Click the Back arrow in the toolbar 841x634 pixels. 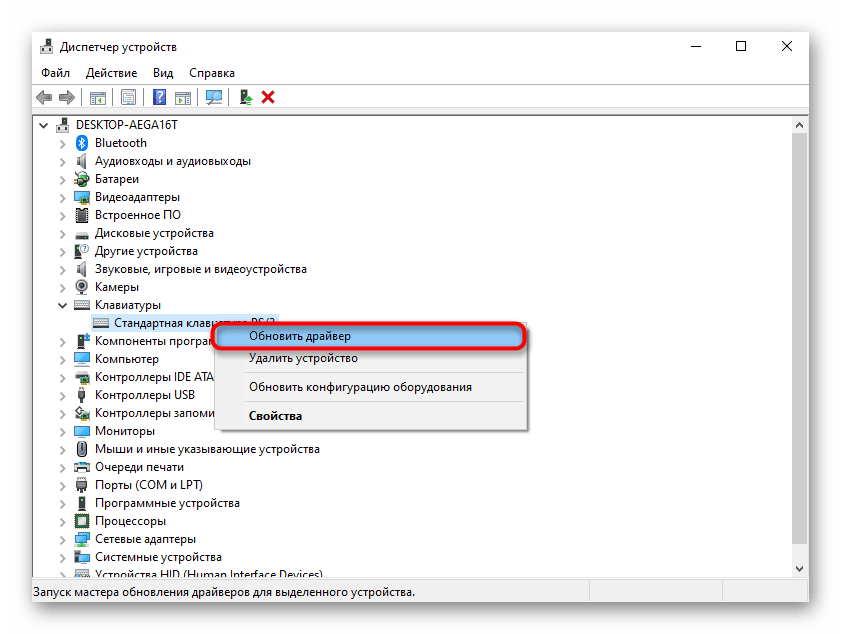point(45,97)
